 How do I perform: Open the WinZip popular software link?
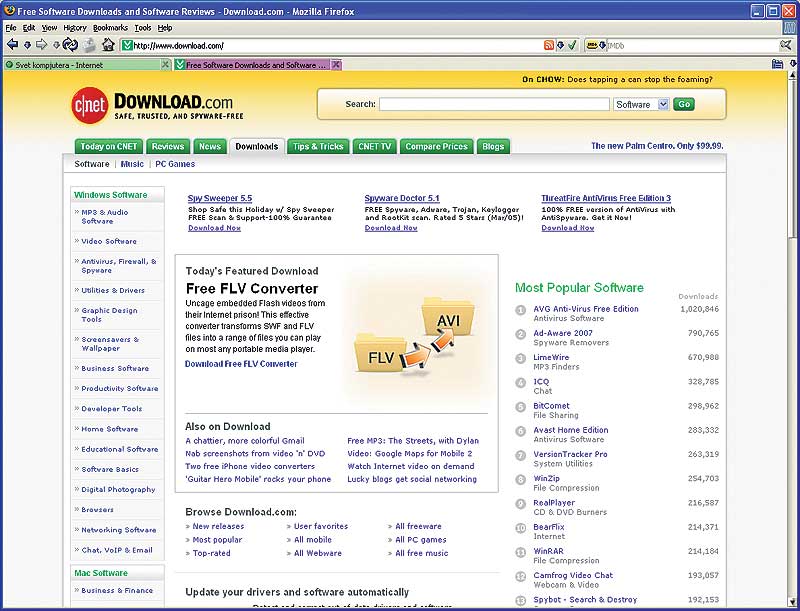pyautogui.click(x=546, y=478)
